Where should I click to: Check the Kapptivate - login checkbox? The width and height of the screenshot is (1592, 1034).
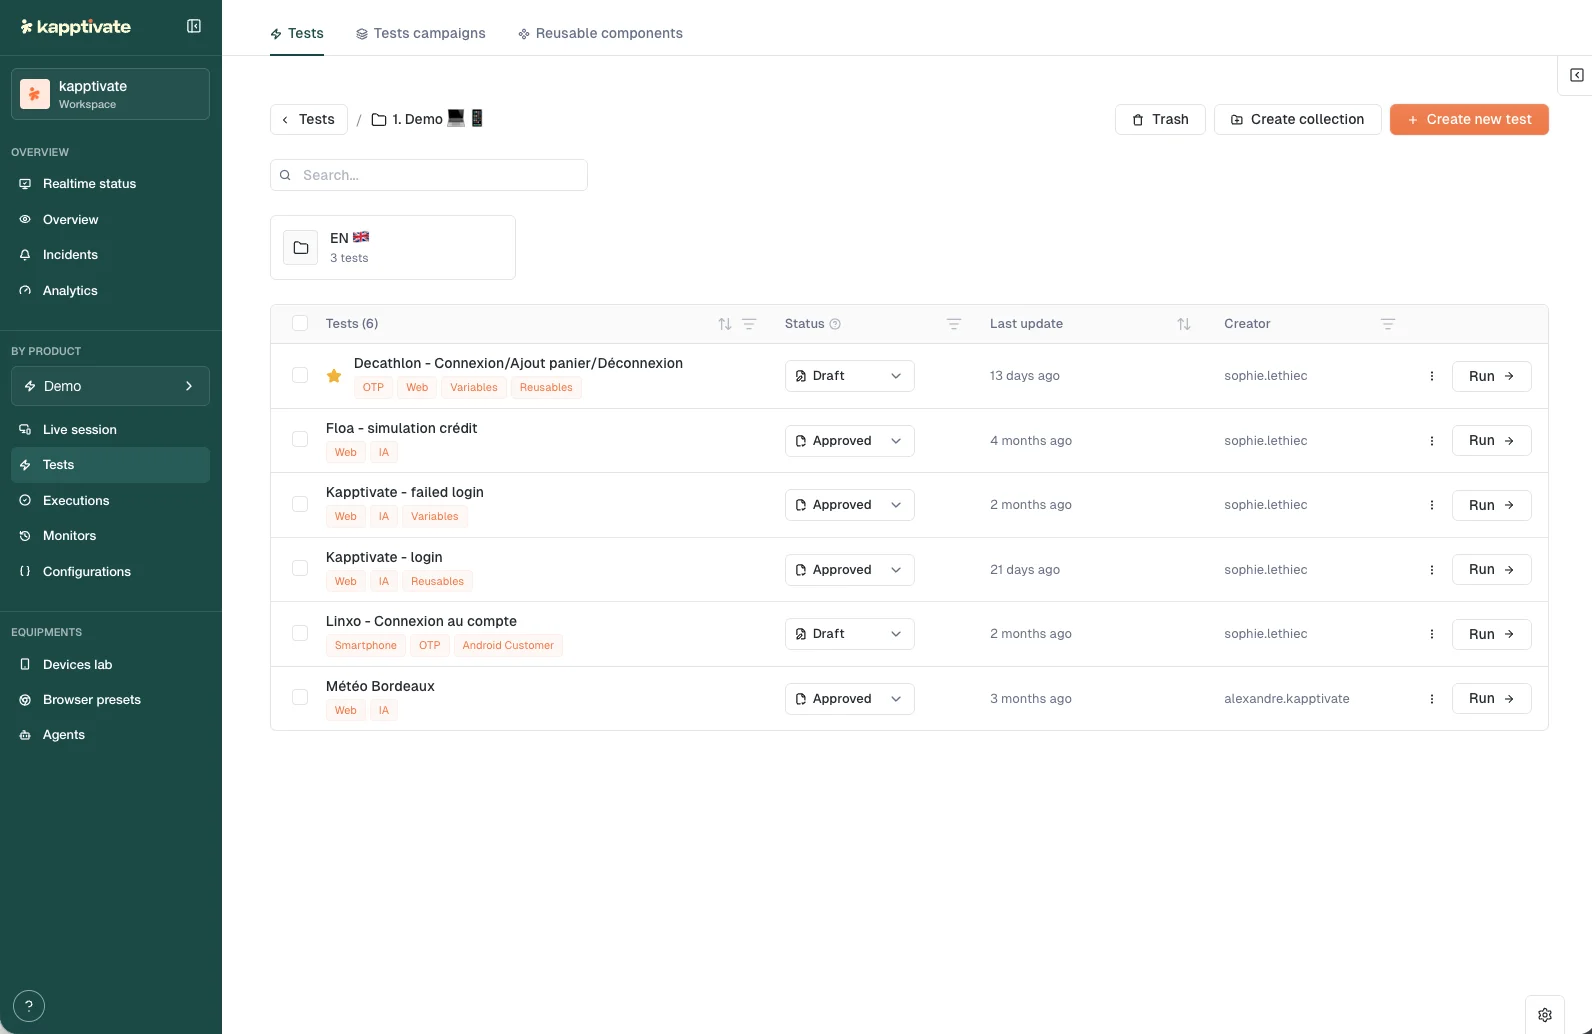300,568
